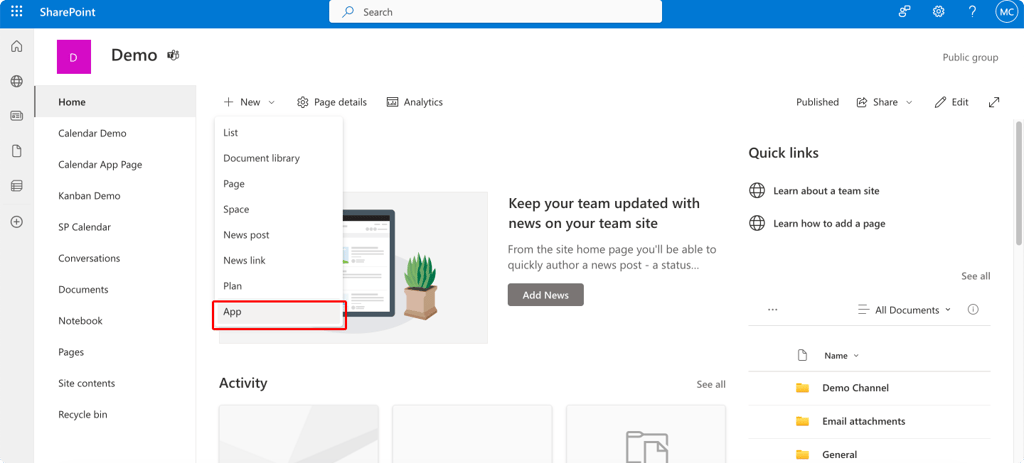Open the conversations network icon in header
Image resolution: width=1024 pixels, height=463 pixels.
(x=904, y=12)
